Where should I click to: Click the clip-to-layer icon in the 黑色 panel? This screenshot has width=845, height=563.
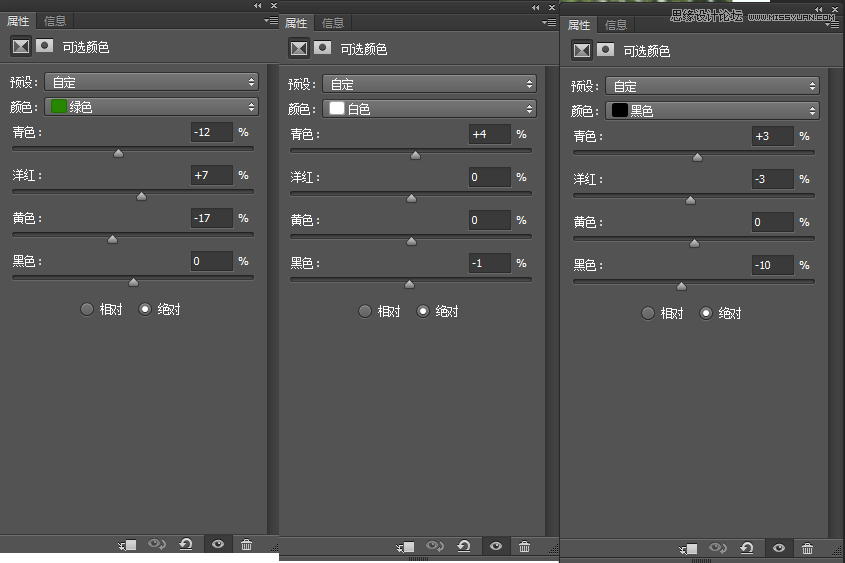point(687,549)
